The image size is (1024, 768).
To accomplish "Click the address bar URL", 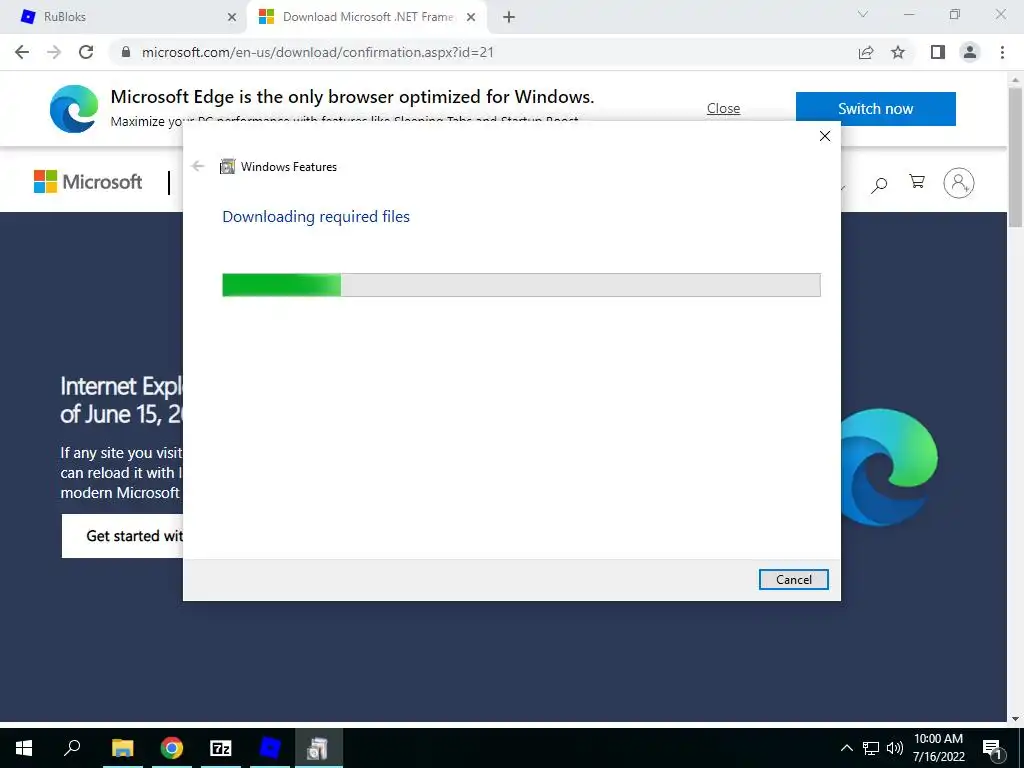I will coord(317,52).
